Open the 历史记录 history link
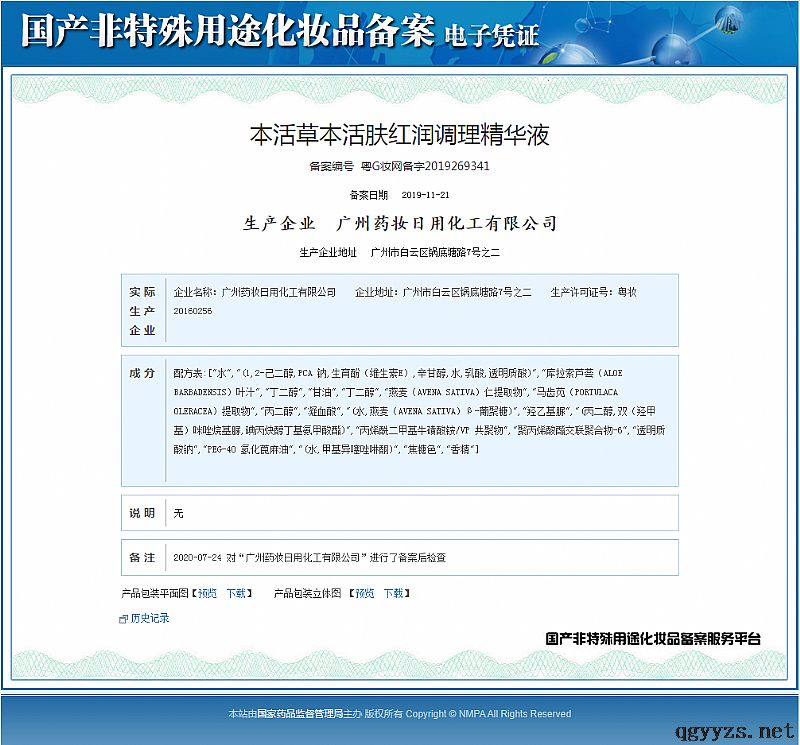Screen dimensions: 800x745 coord(149,619)
